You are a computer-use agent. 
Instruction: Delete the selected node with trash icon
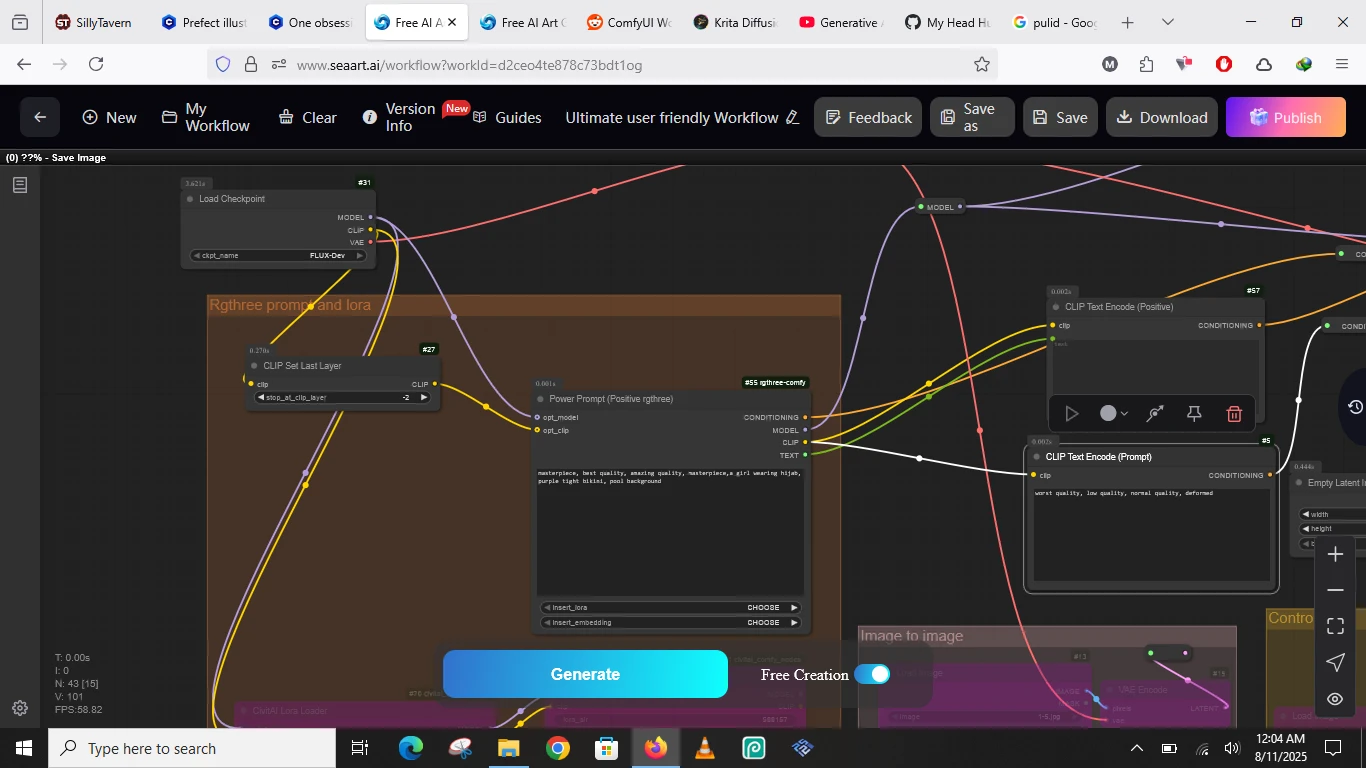click(1234, 414)
